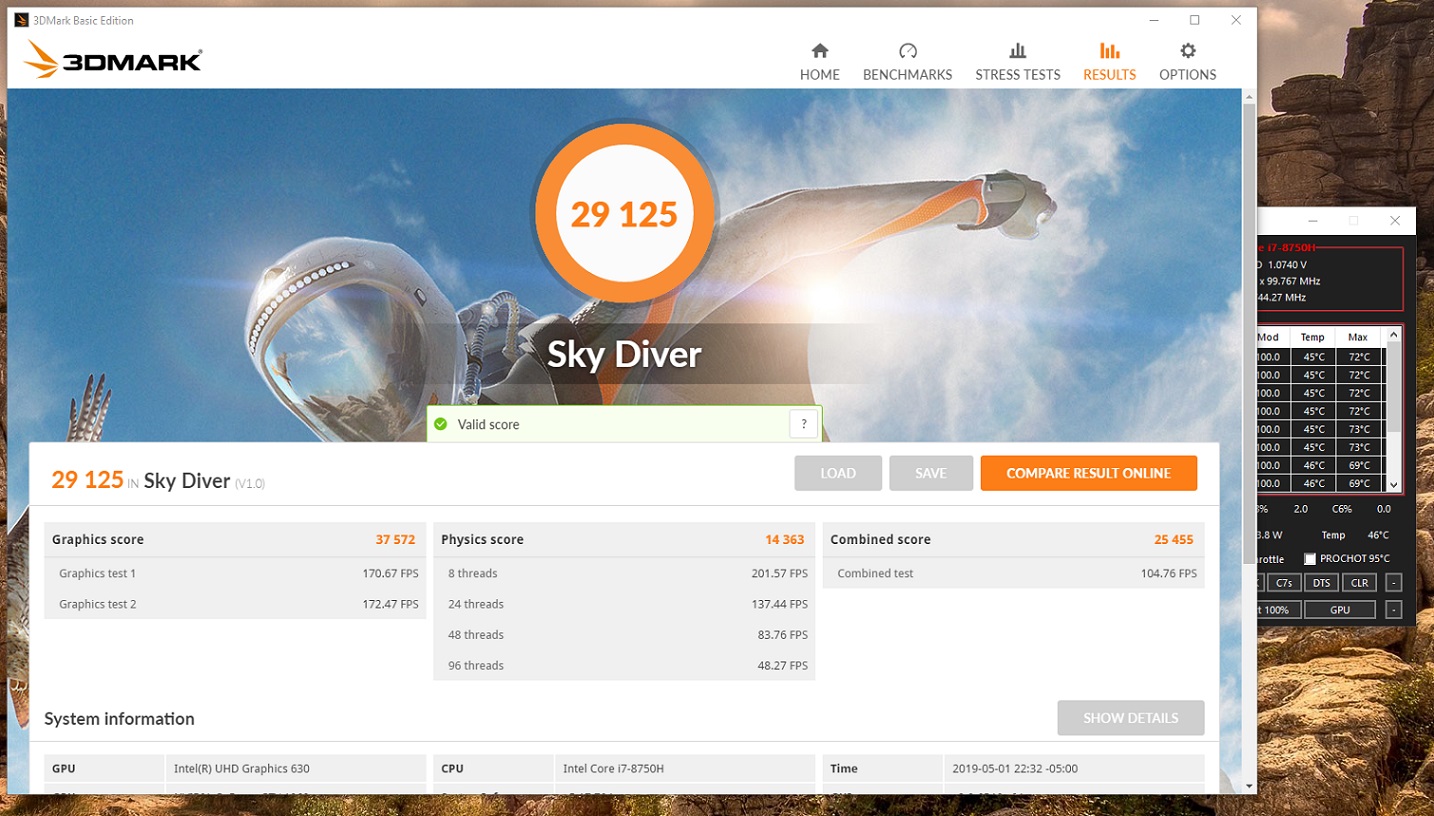1434x816 pixels.
Task: Click the SAVE button
Action: tap(931, 473)
